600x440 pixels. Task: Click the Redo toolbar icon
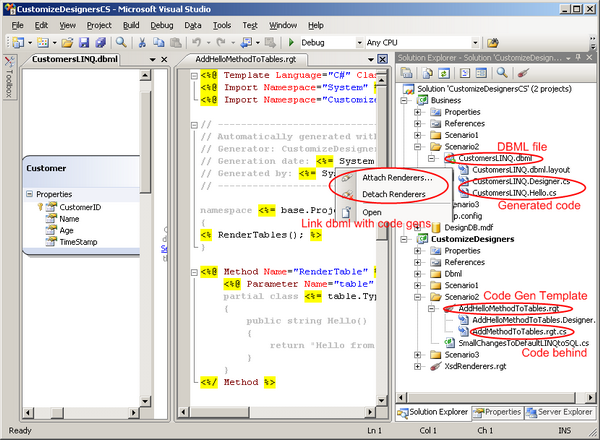pyautogui.click(x=221, y=42)
